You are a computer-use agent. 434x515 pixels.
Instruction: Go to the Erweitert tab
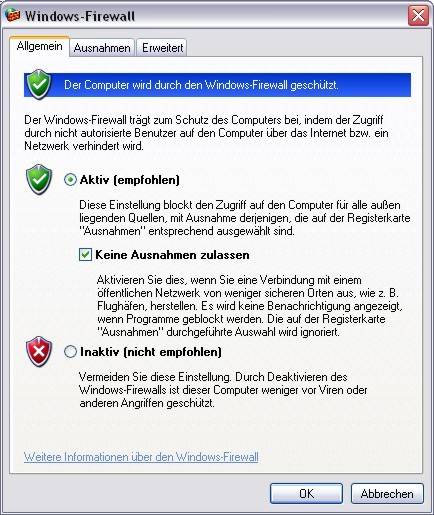[x=162, y=48]
